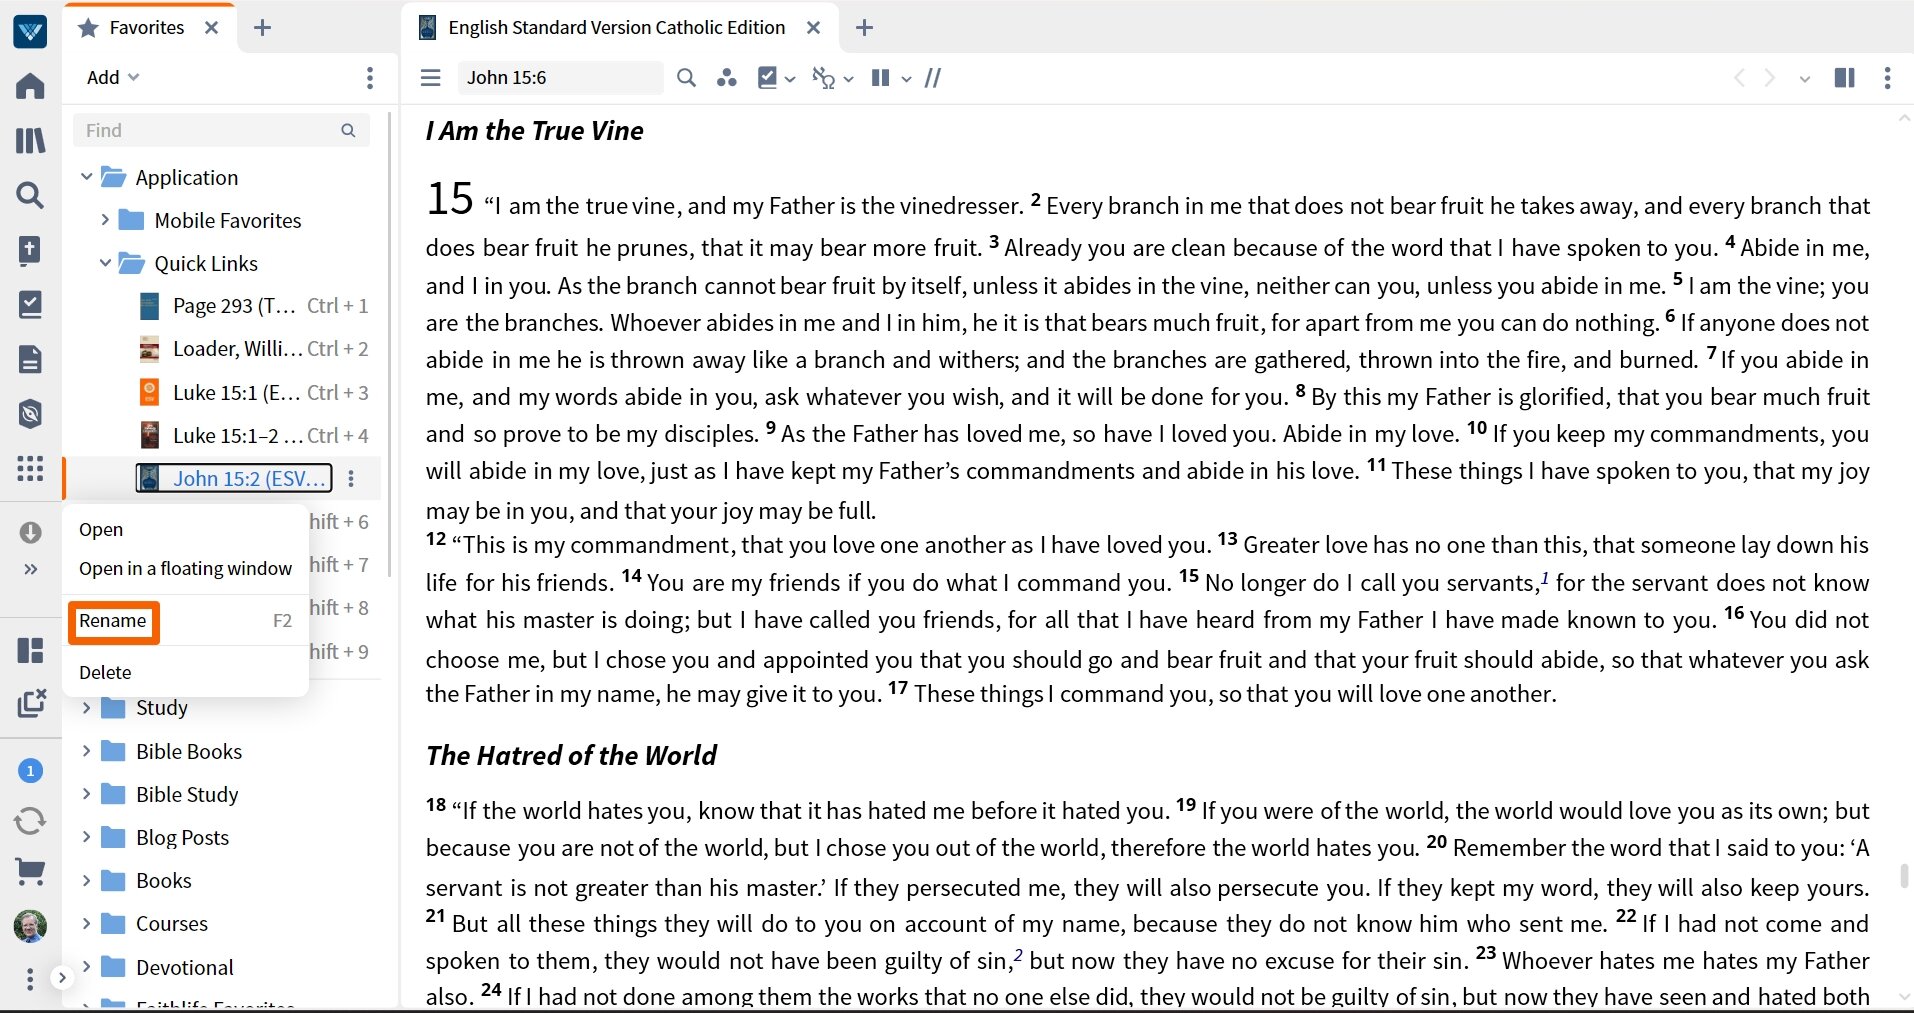Screen dimensions: 1914x1013
Task: Select the John 15:2 (ESV…) favorite
Action: click(x=235, y=479)
